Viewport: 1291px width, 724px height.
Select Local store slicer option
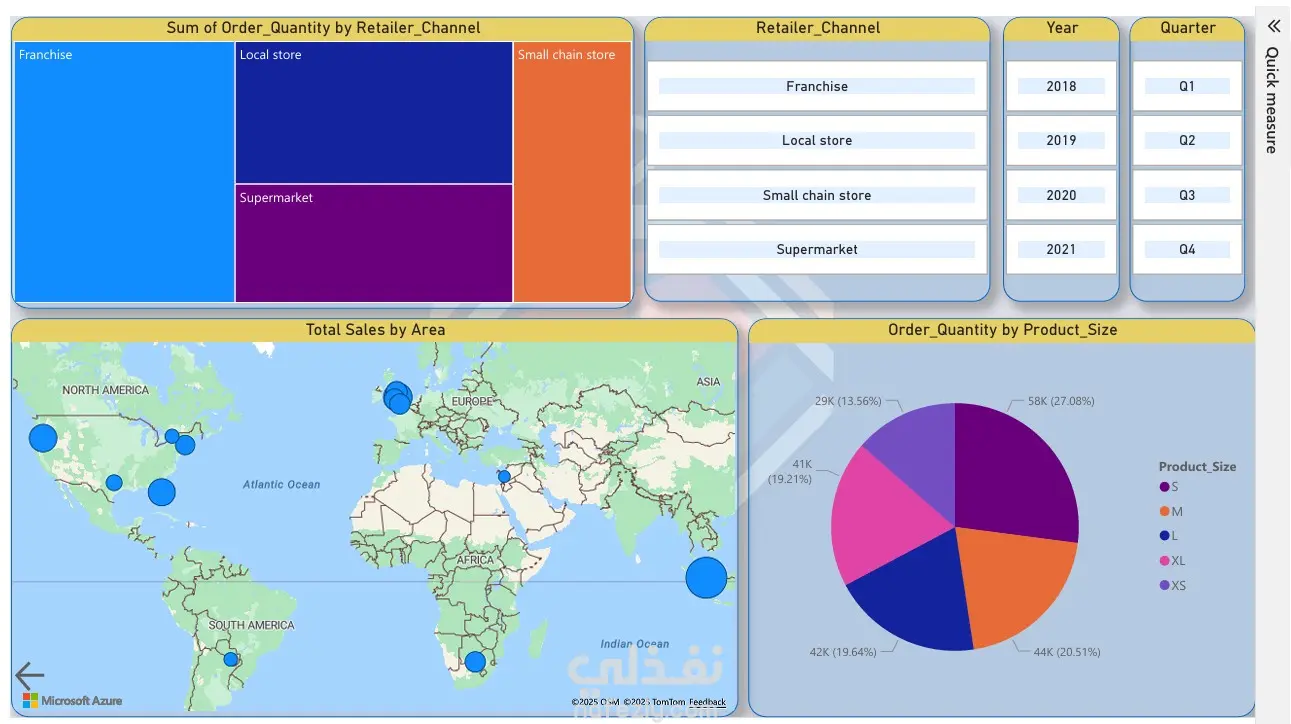coord(817,140)
